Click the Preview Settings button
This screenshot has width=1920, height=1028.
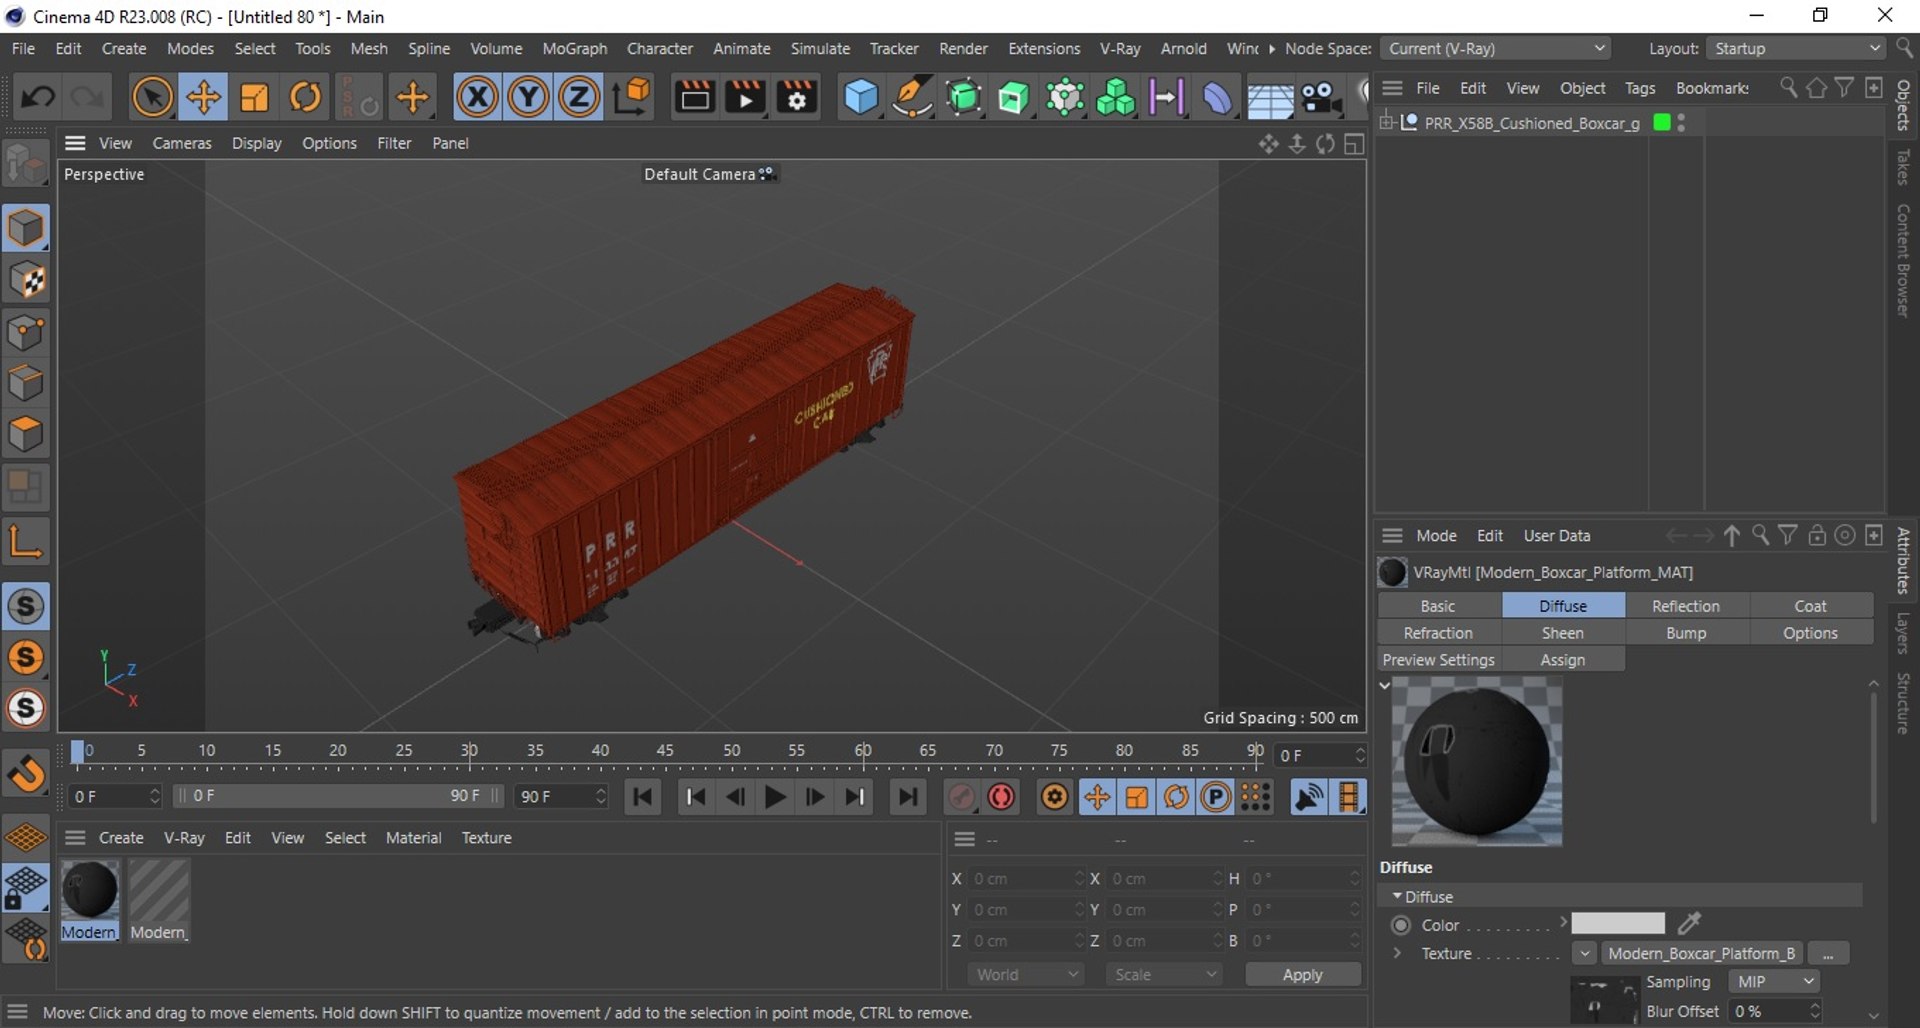(x=1438, y=660)
